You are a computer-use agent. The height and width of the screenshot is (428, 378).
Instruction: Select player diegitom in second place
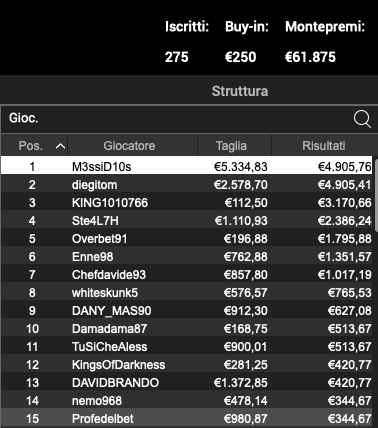tap(186, 184)
